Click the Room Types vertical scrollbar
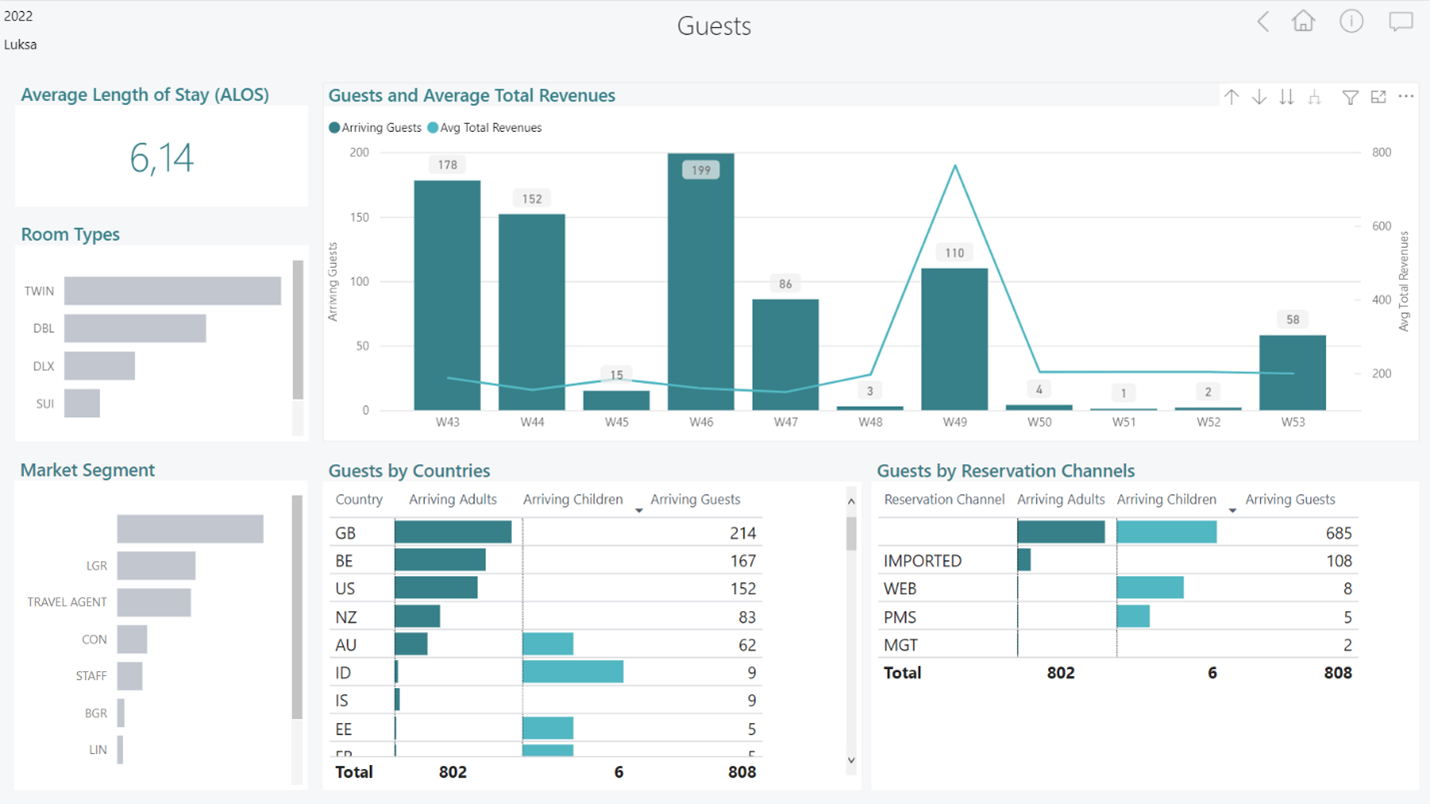The image size is (1430, 804). pyautogui.click(x=298, y=330)
